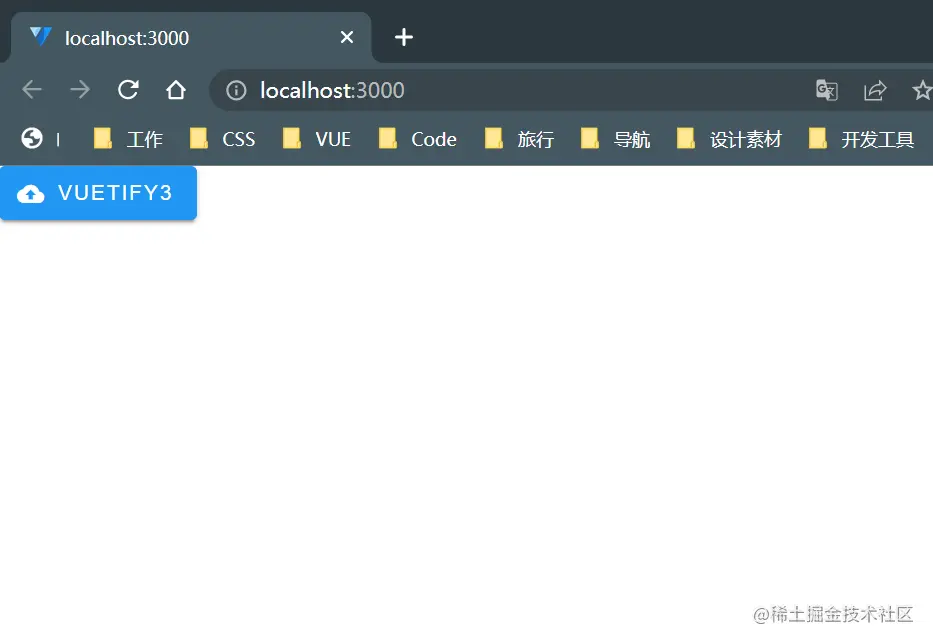Viewport: 933px width, 644px height.
Task: Click the home icon
Action: coord(175,90)
